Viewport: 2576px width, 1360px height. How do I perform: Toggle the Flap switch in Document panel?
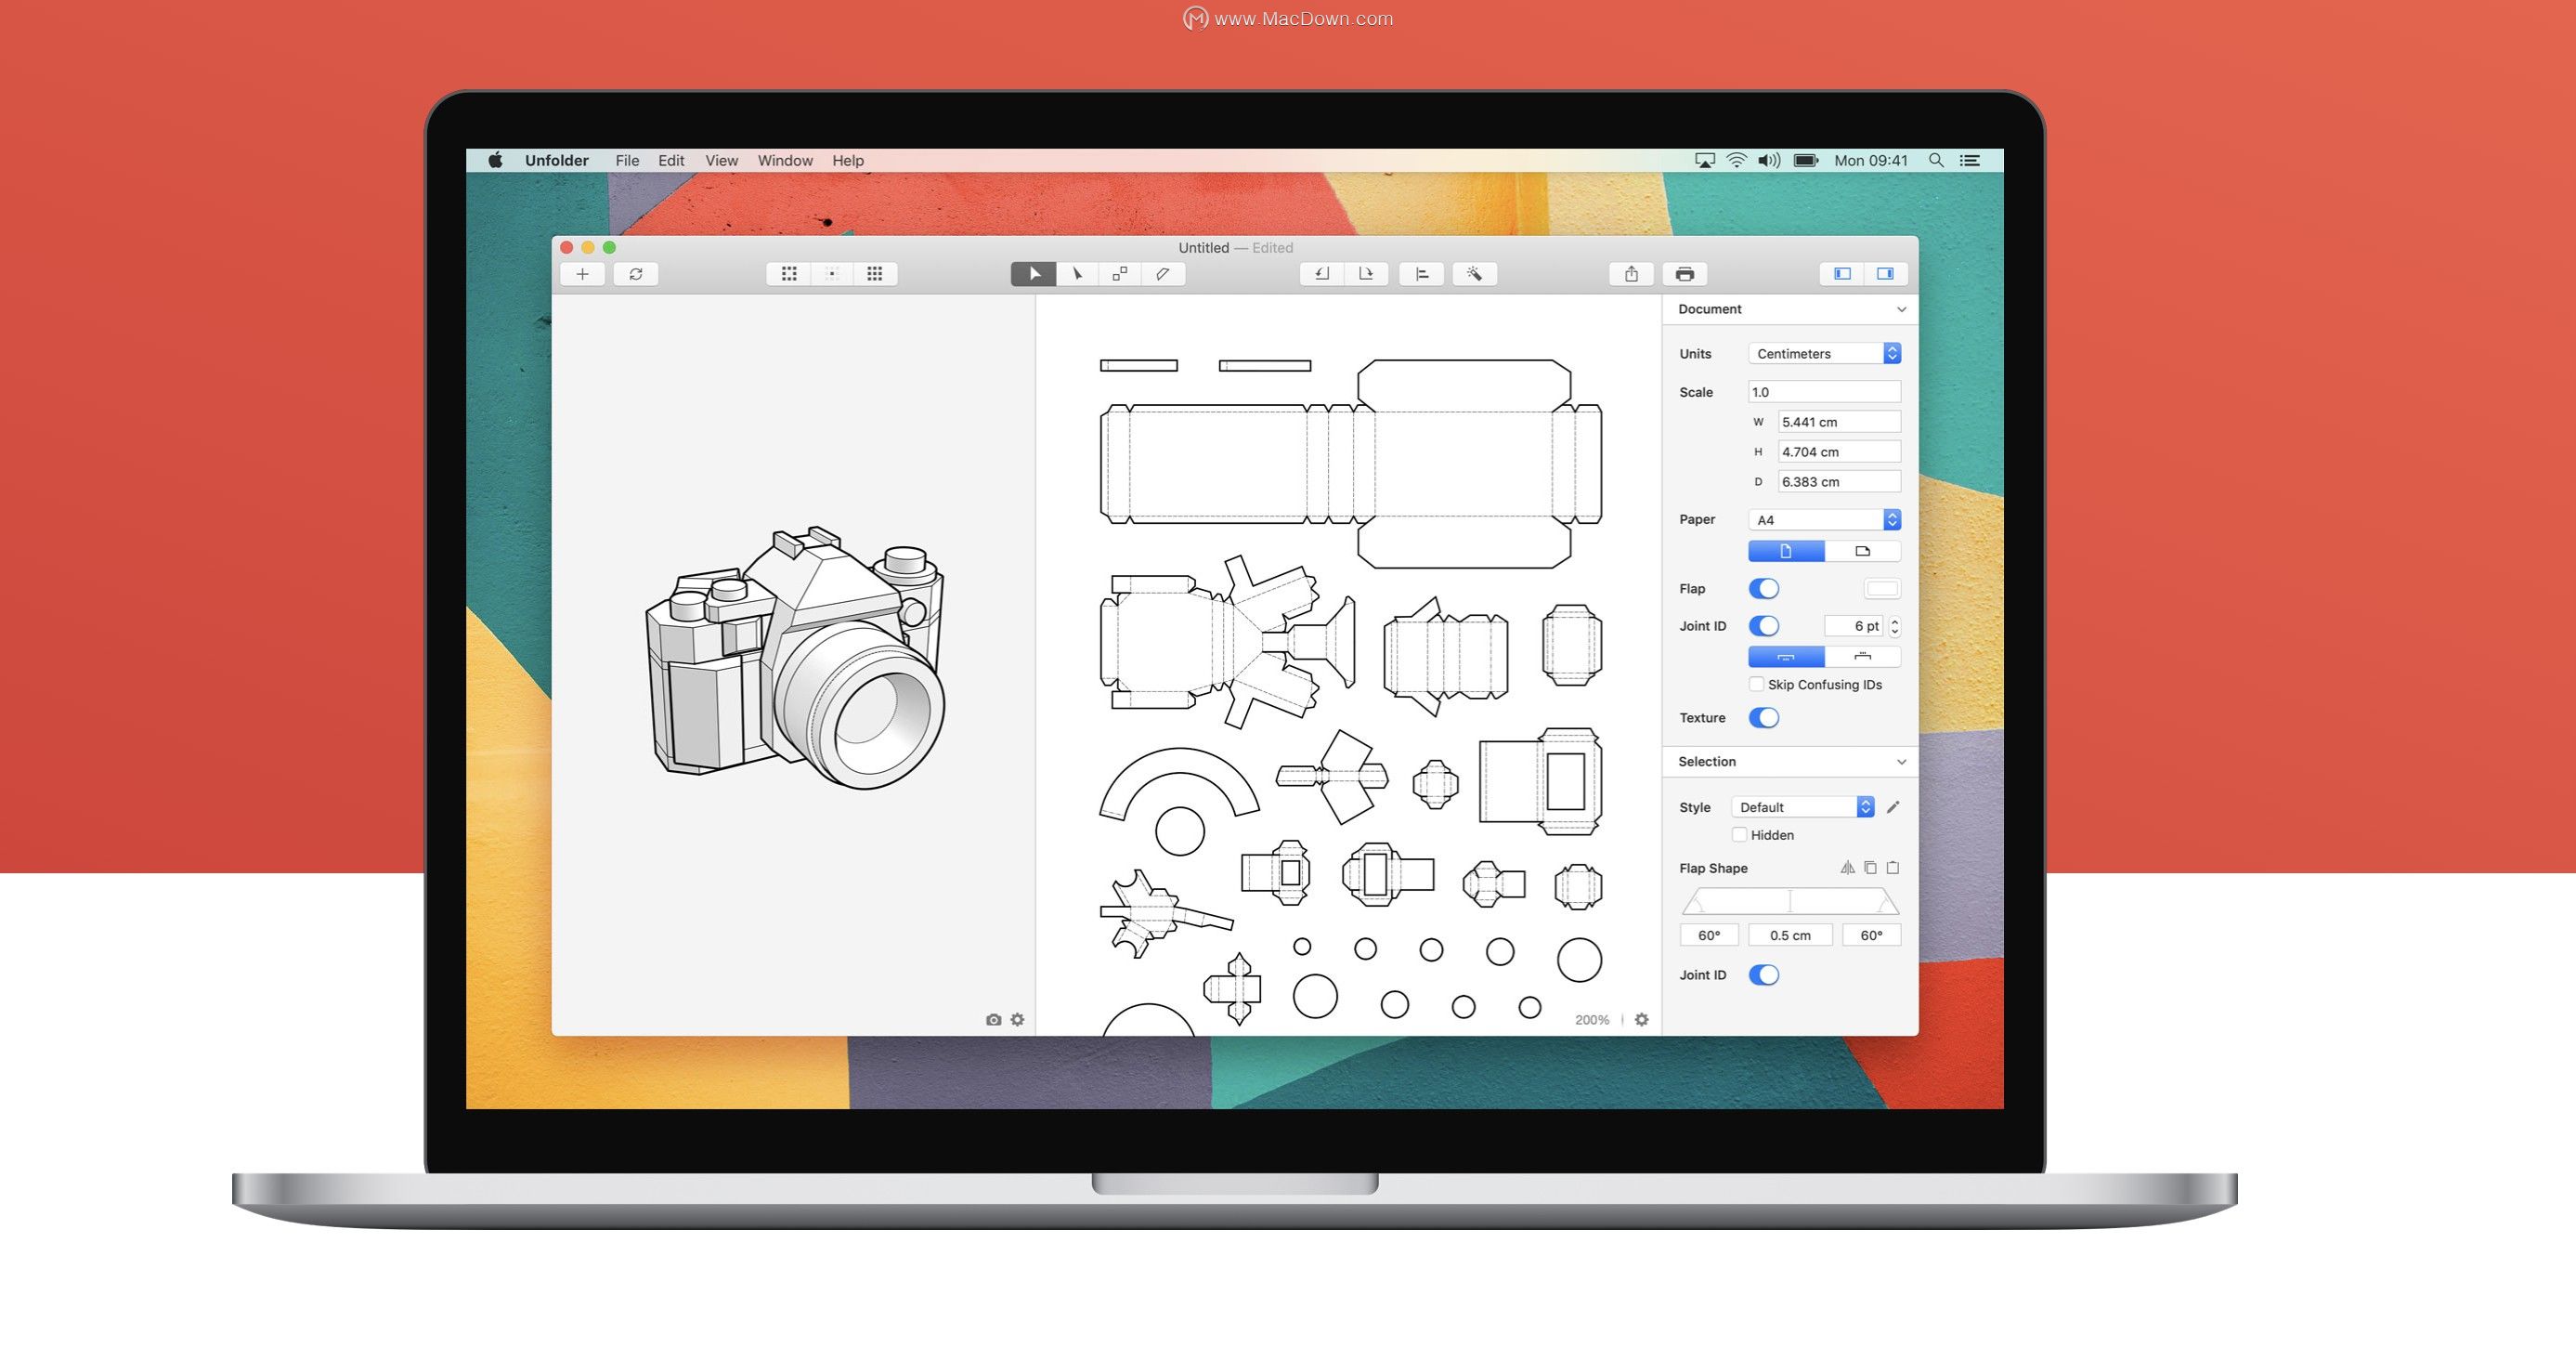point(1764,589)
